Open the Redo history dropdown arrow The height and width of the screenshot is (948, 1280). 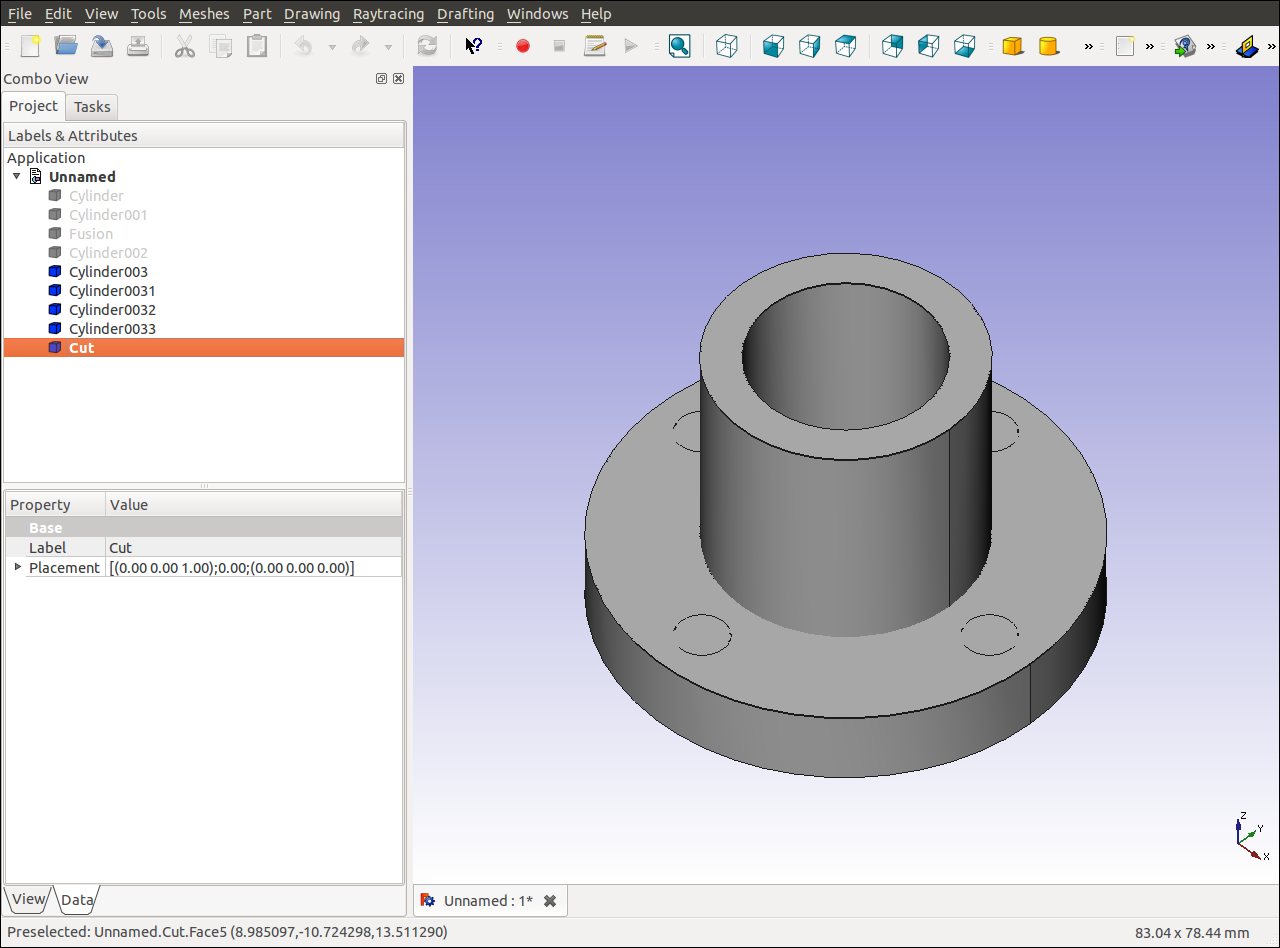coord(388,47)
